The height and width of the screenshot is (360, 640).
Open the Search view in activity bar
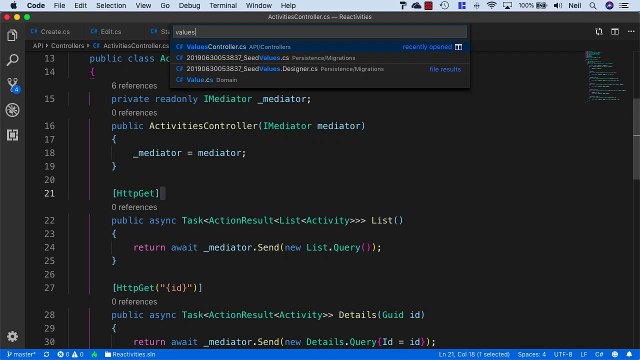(x=12, y=60)
